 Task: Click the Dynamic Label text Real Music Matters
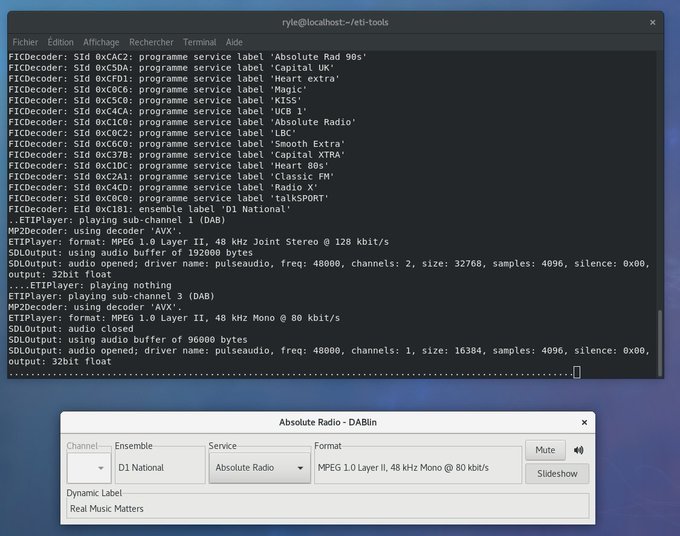pyautogui.click(x=107, y=509)
